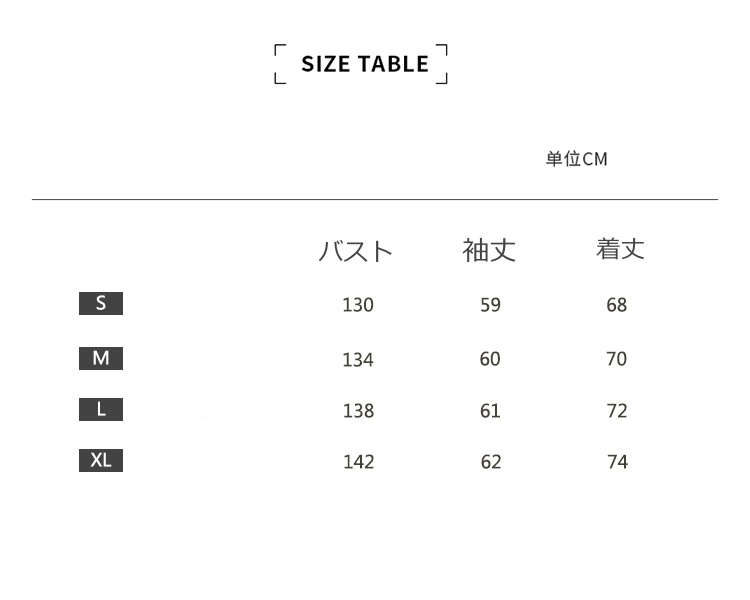750x600 pixels.
Task: Select the M size badge
Action: coord(101,357)
